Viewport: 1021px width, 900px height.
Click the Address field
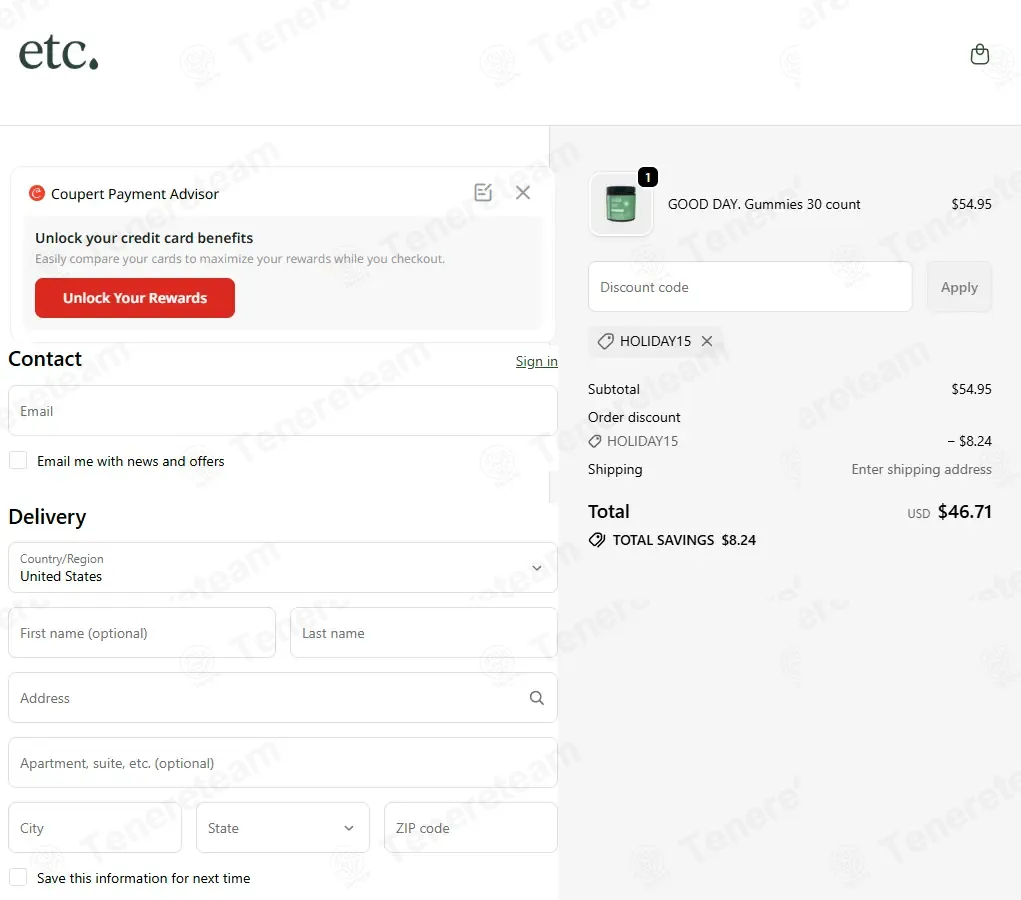click(x=283, y=698)
